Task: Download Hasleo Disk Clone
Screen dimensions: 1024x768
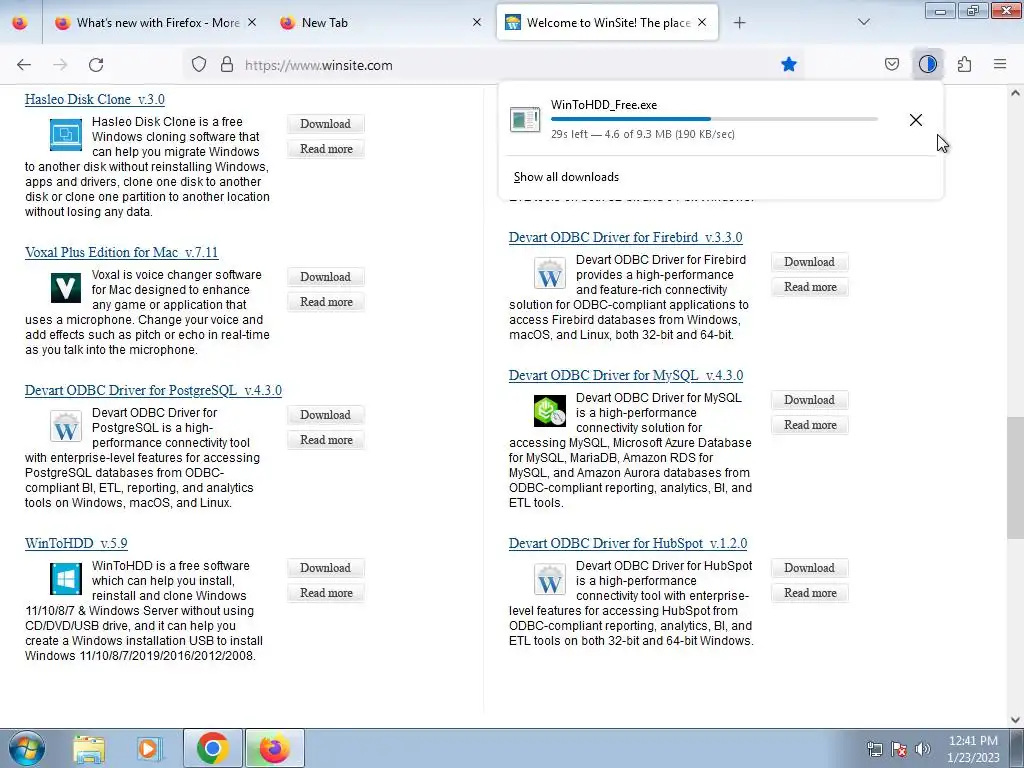Action: 325,123
